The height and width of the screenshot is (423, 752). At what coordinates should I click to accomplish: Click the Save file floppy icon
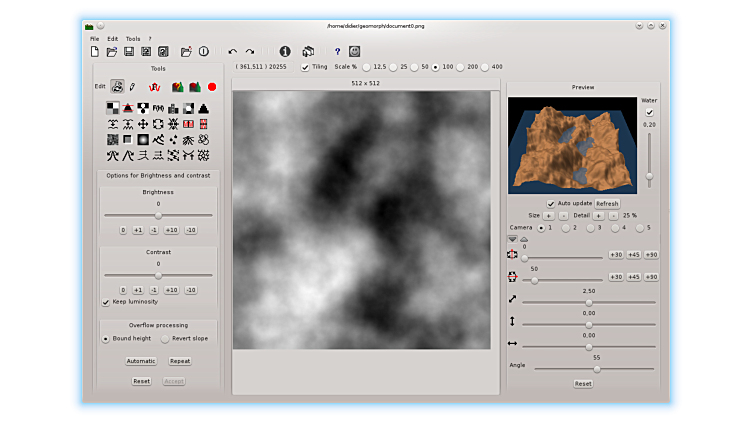pos(129,51)
